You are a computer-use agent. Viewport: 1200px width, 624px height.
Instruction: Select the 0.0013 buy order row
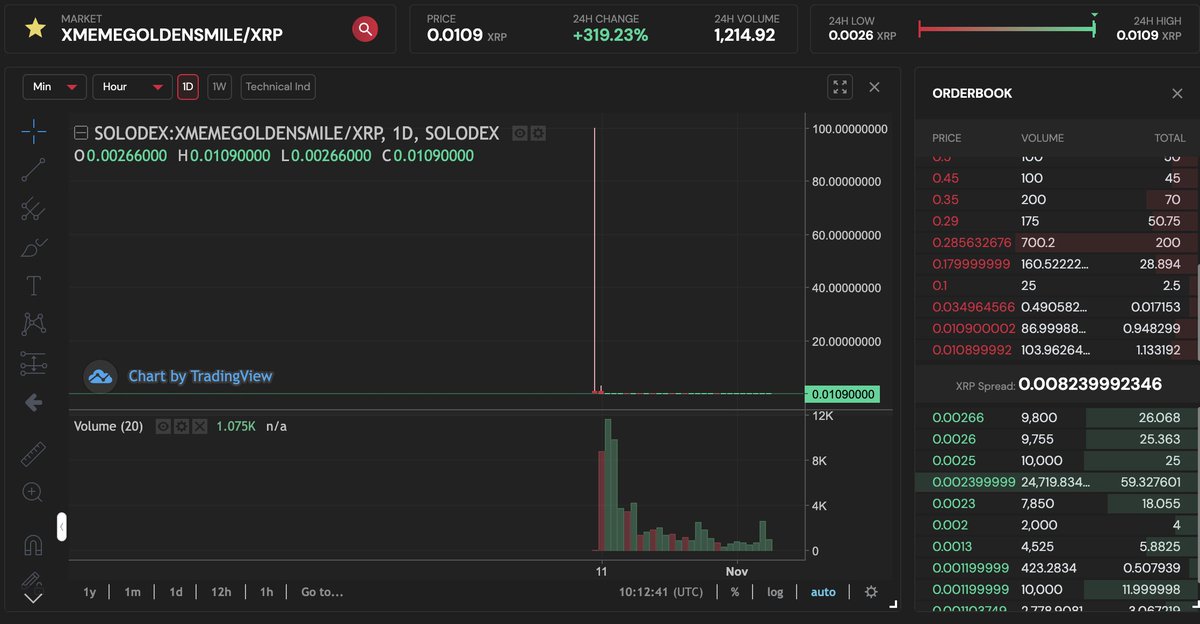coord(1057,547)
